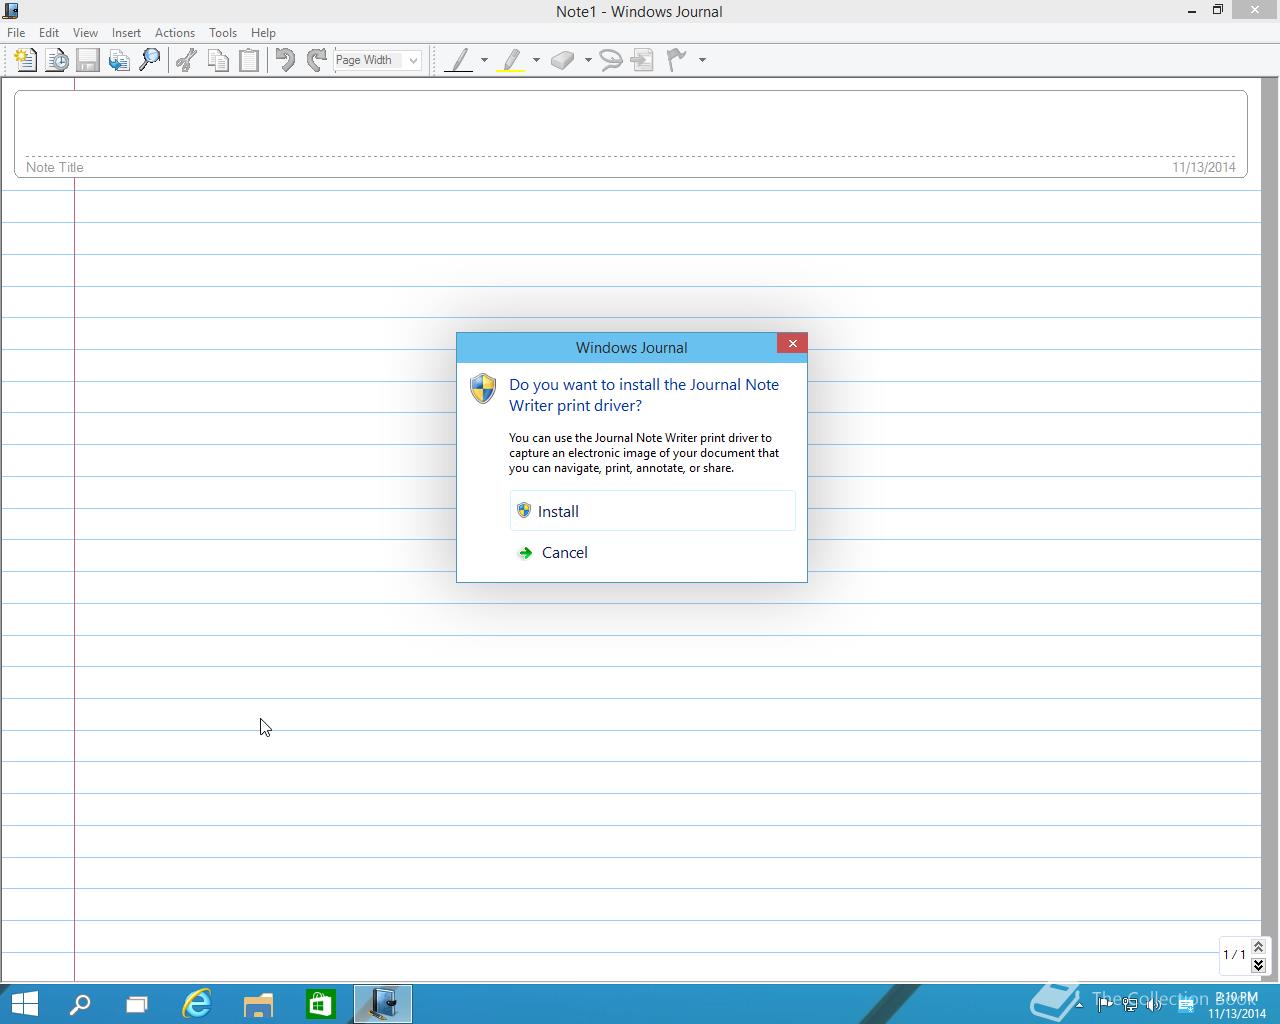1280x1024 pixels.
Task: Click the Task View taskbar icon
Action: [137, 1004]
